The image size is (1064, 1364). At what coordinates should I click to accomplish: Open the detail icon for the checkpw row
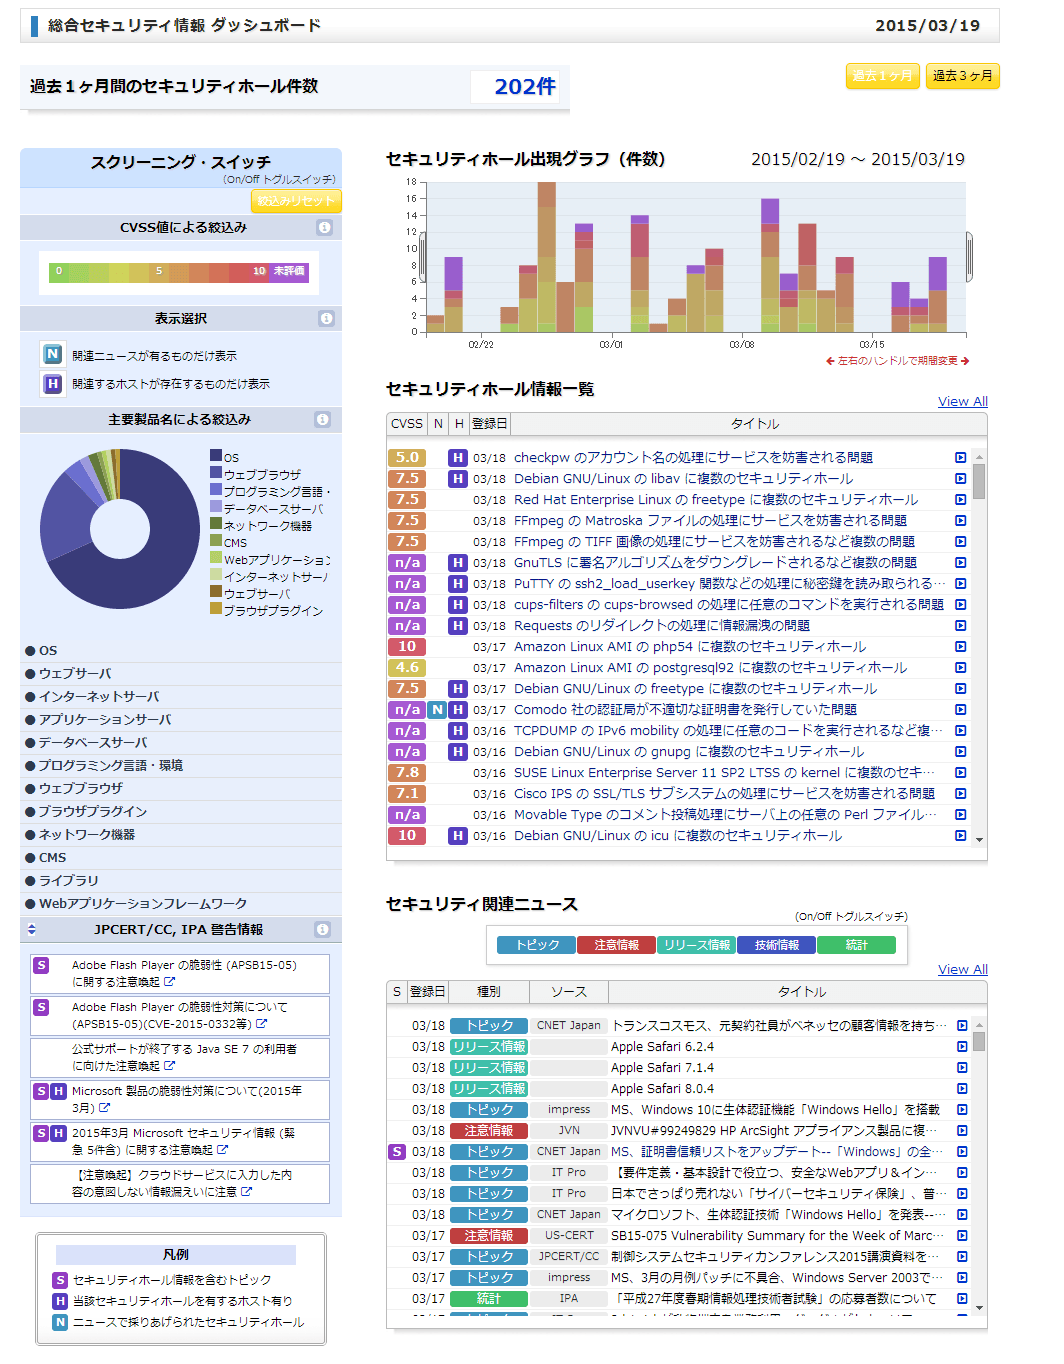tap(961, 458)
